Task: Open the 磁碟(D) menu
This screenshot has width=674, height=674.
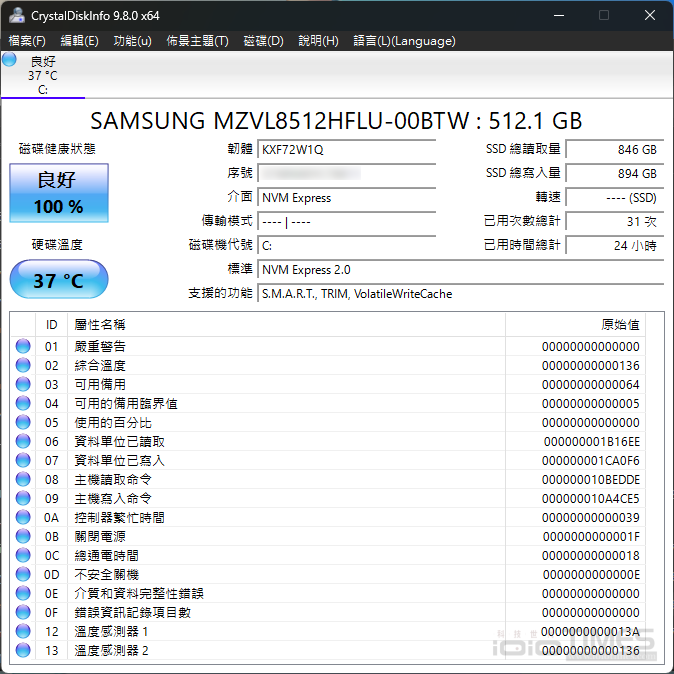Action: [263, 41]
